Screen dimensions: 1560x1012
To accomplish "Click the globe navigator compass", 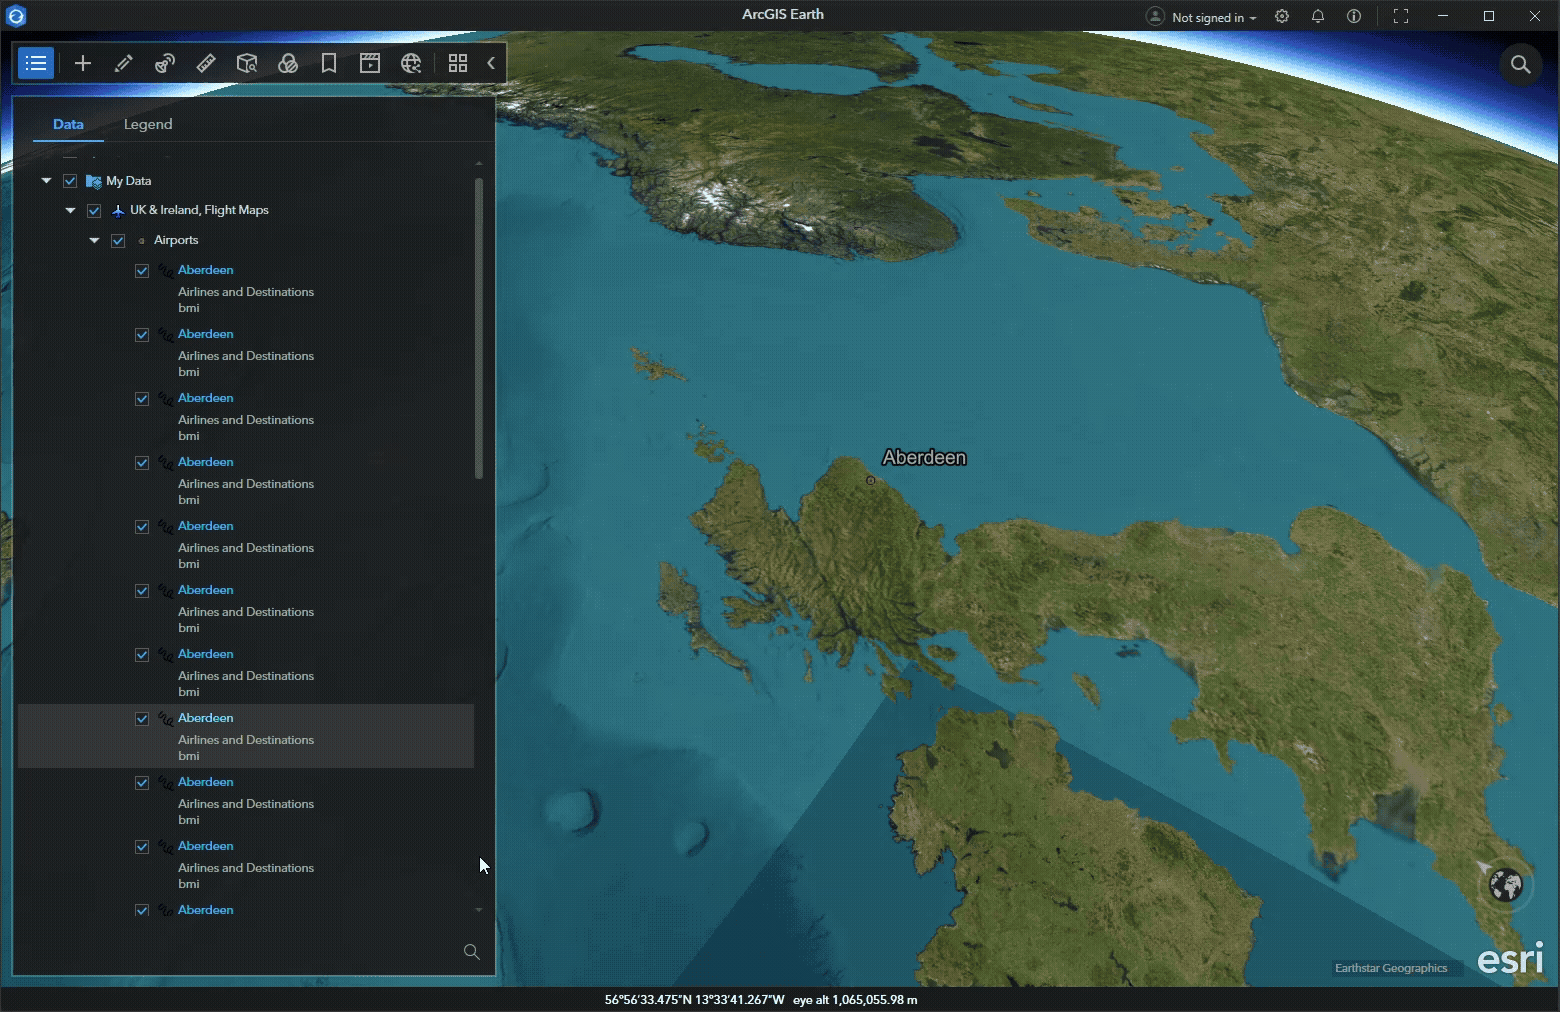I will (x=1505, y=884).
